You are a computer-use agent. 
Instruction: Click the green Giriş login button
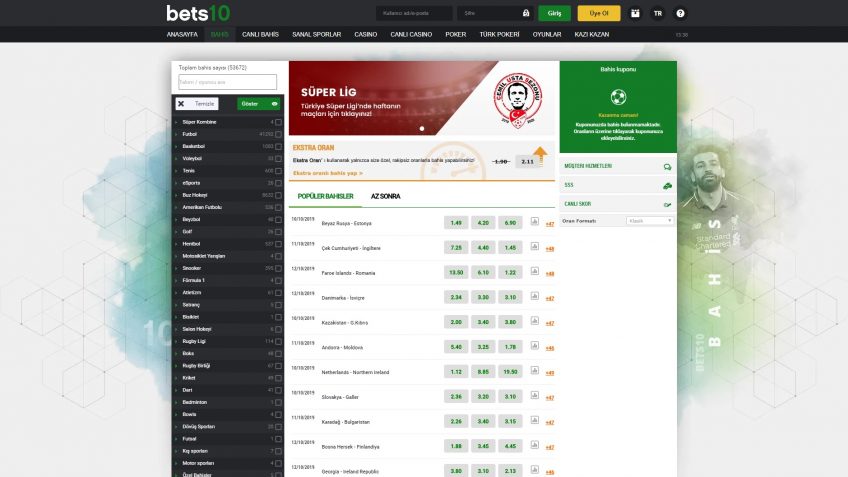554,13
